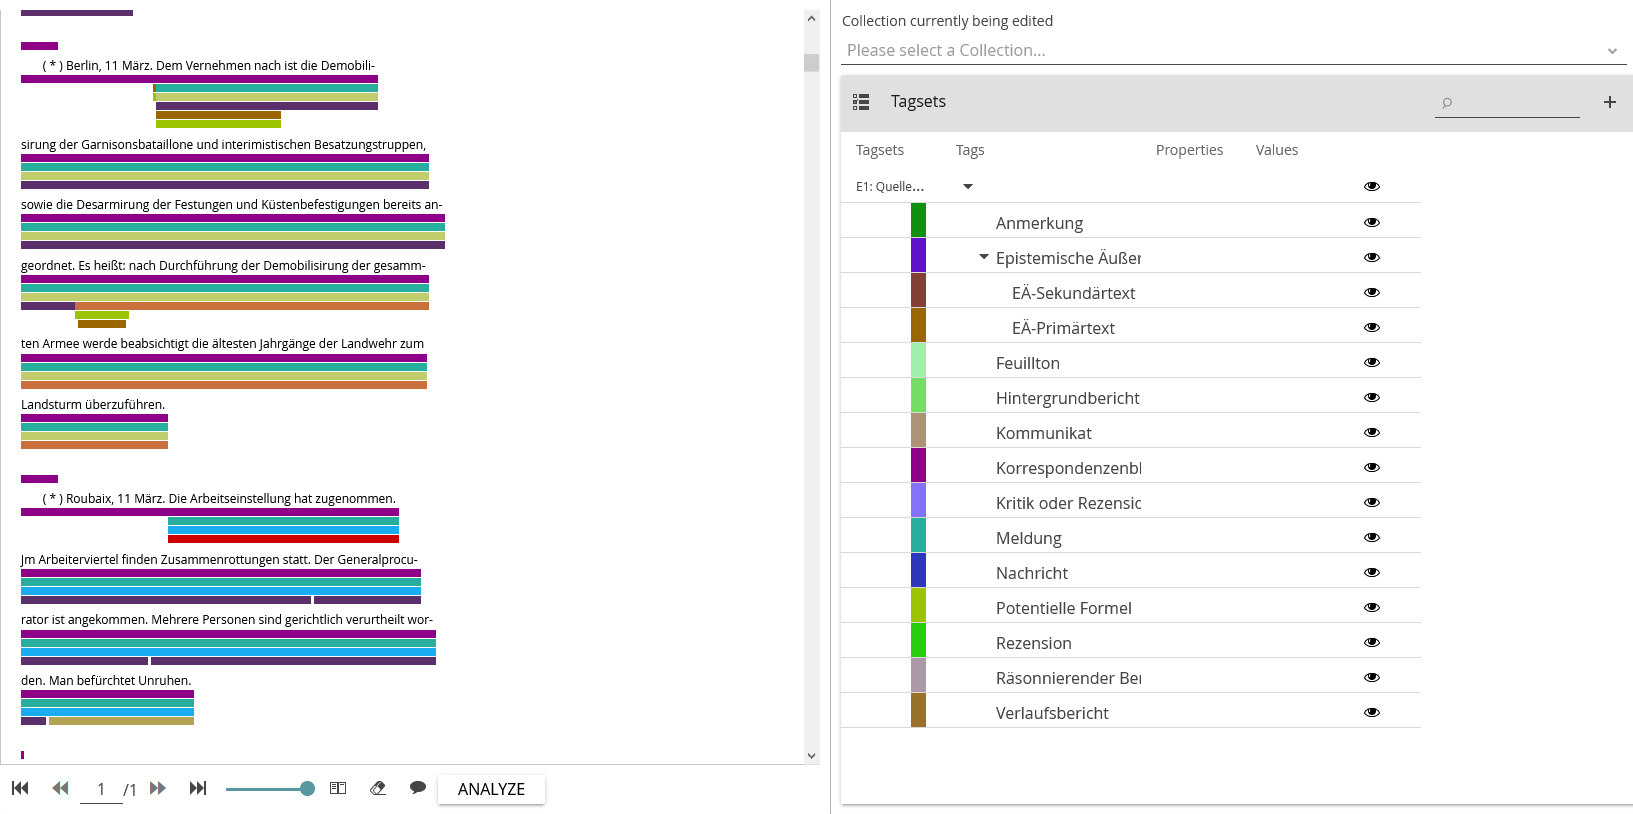The height and width of the screenshot is (814, 1633).
Task: Click the eraser icon in bottom toolbar
Action: pos(378,788)
